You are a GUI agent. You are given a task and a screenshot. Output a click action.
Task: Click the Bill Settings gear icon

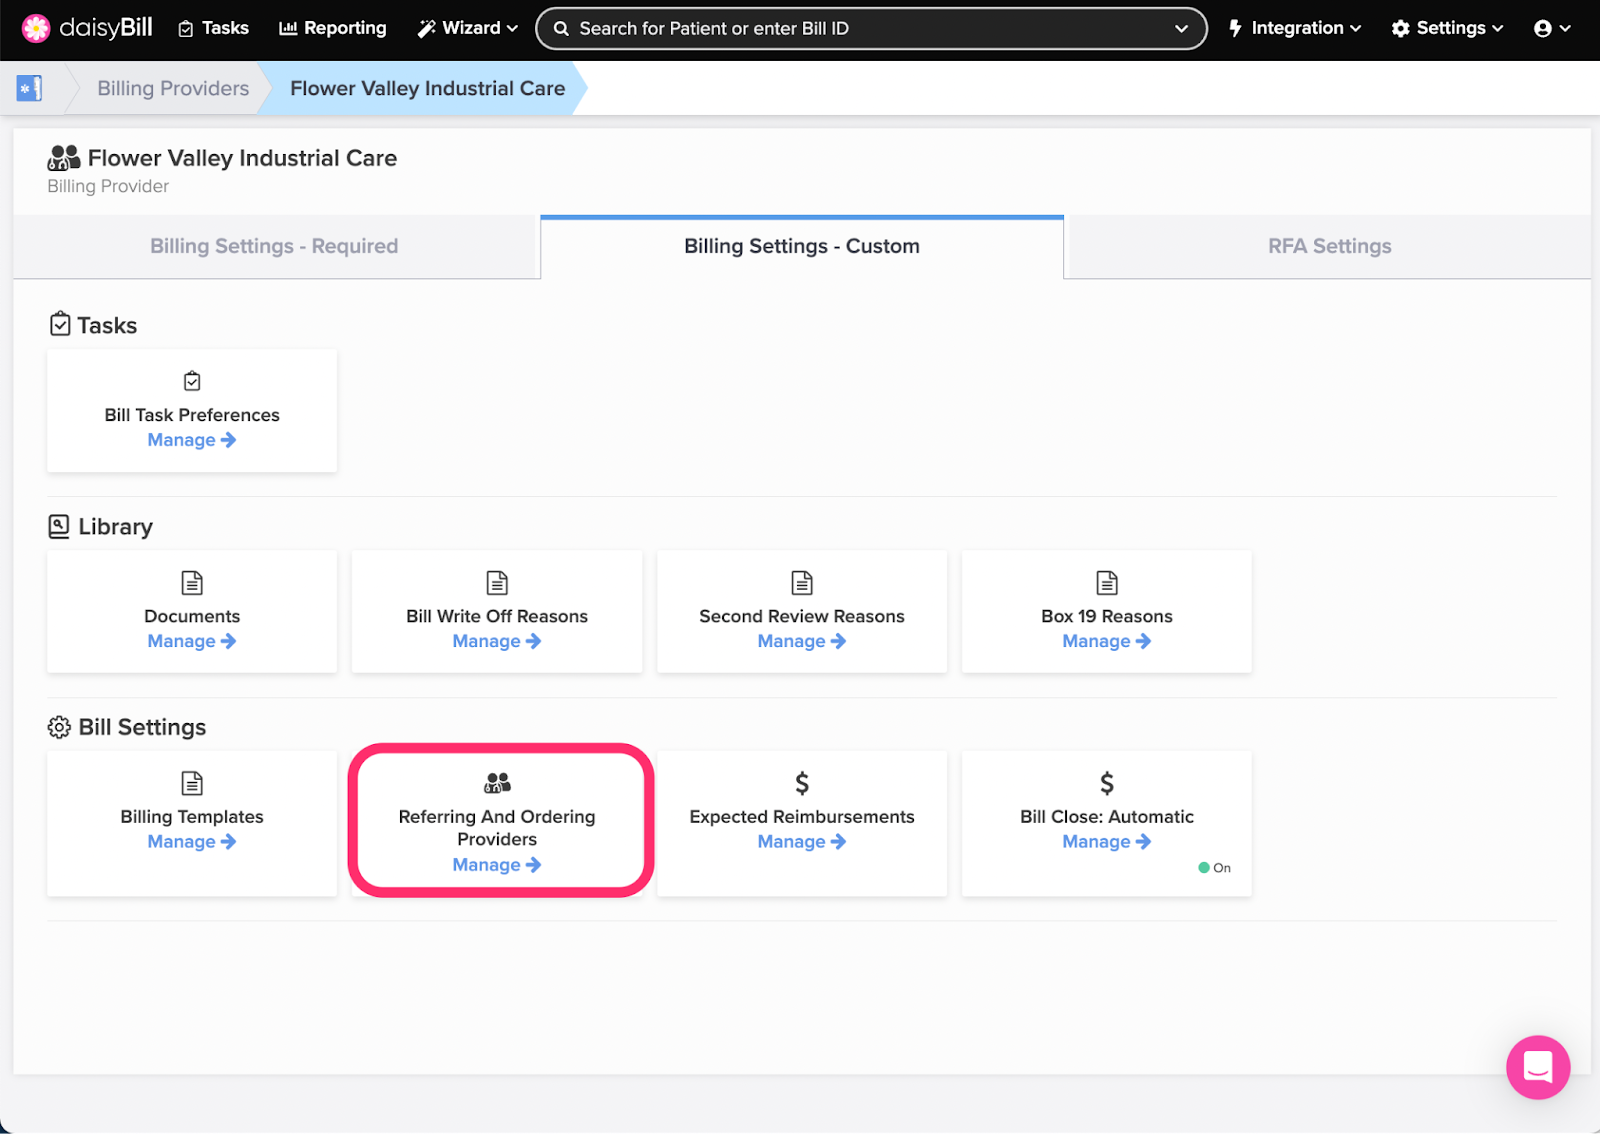(x=59, y=727)
